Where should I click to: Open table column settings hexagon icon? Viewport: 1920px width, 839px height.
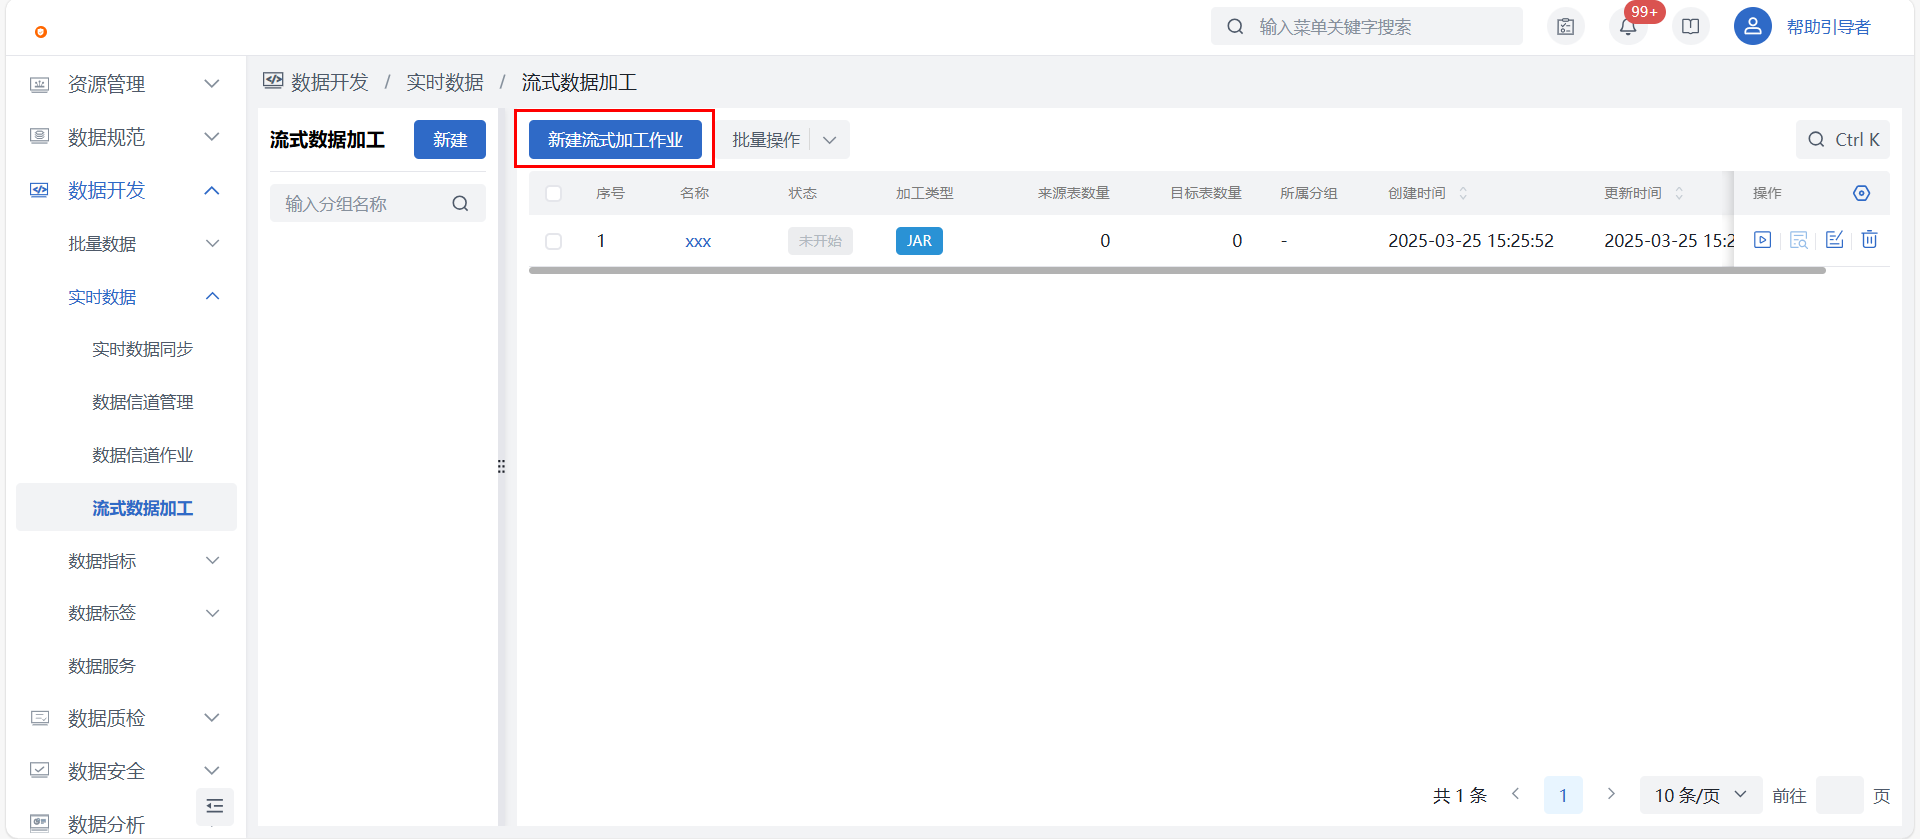(1861, 193)
